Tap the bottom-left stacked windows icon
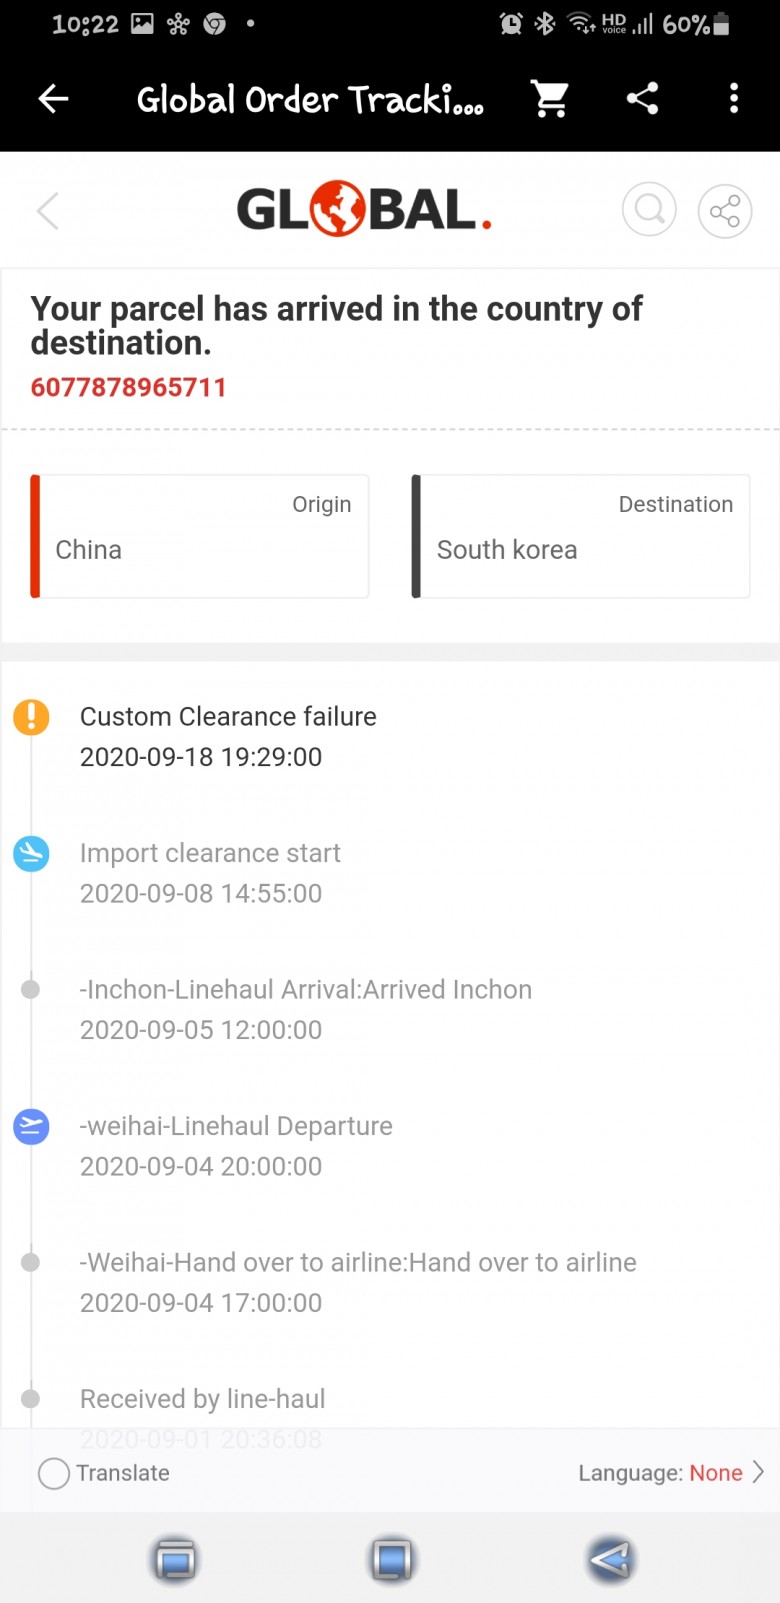This screenshot has width=780, height=1603. coord(175,1560)
